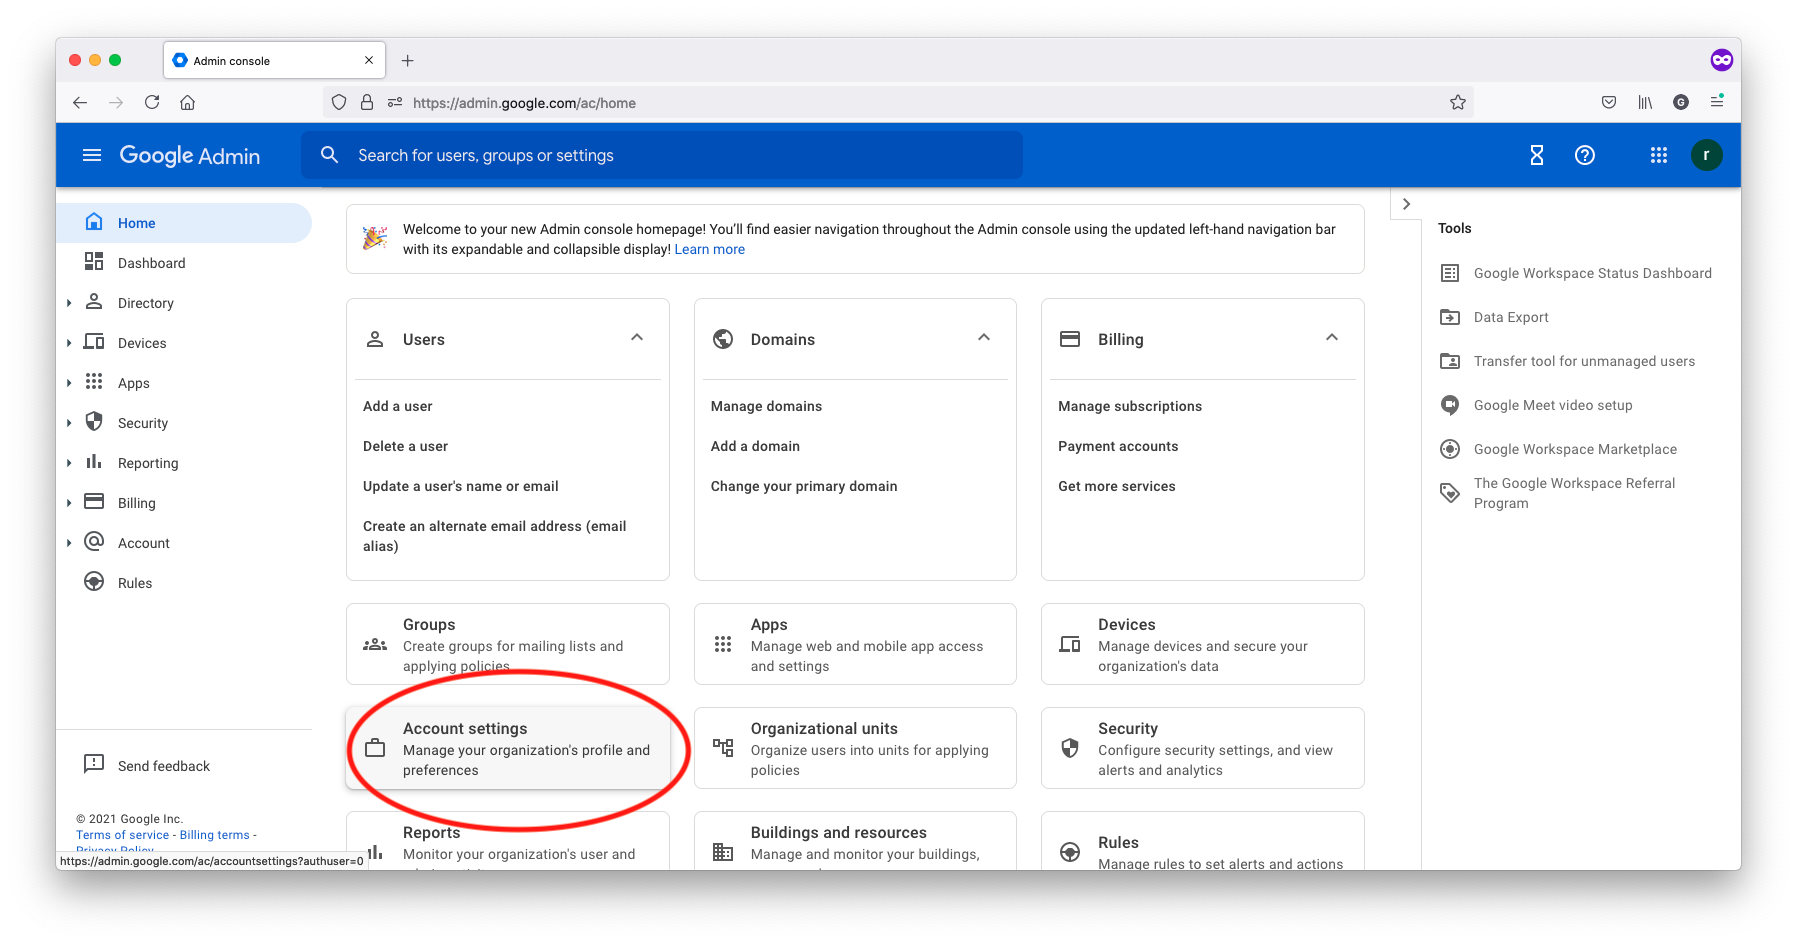Click Add a domain link
1797x944 pixels.
point(755,446)
